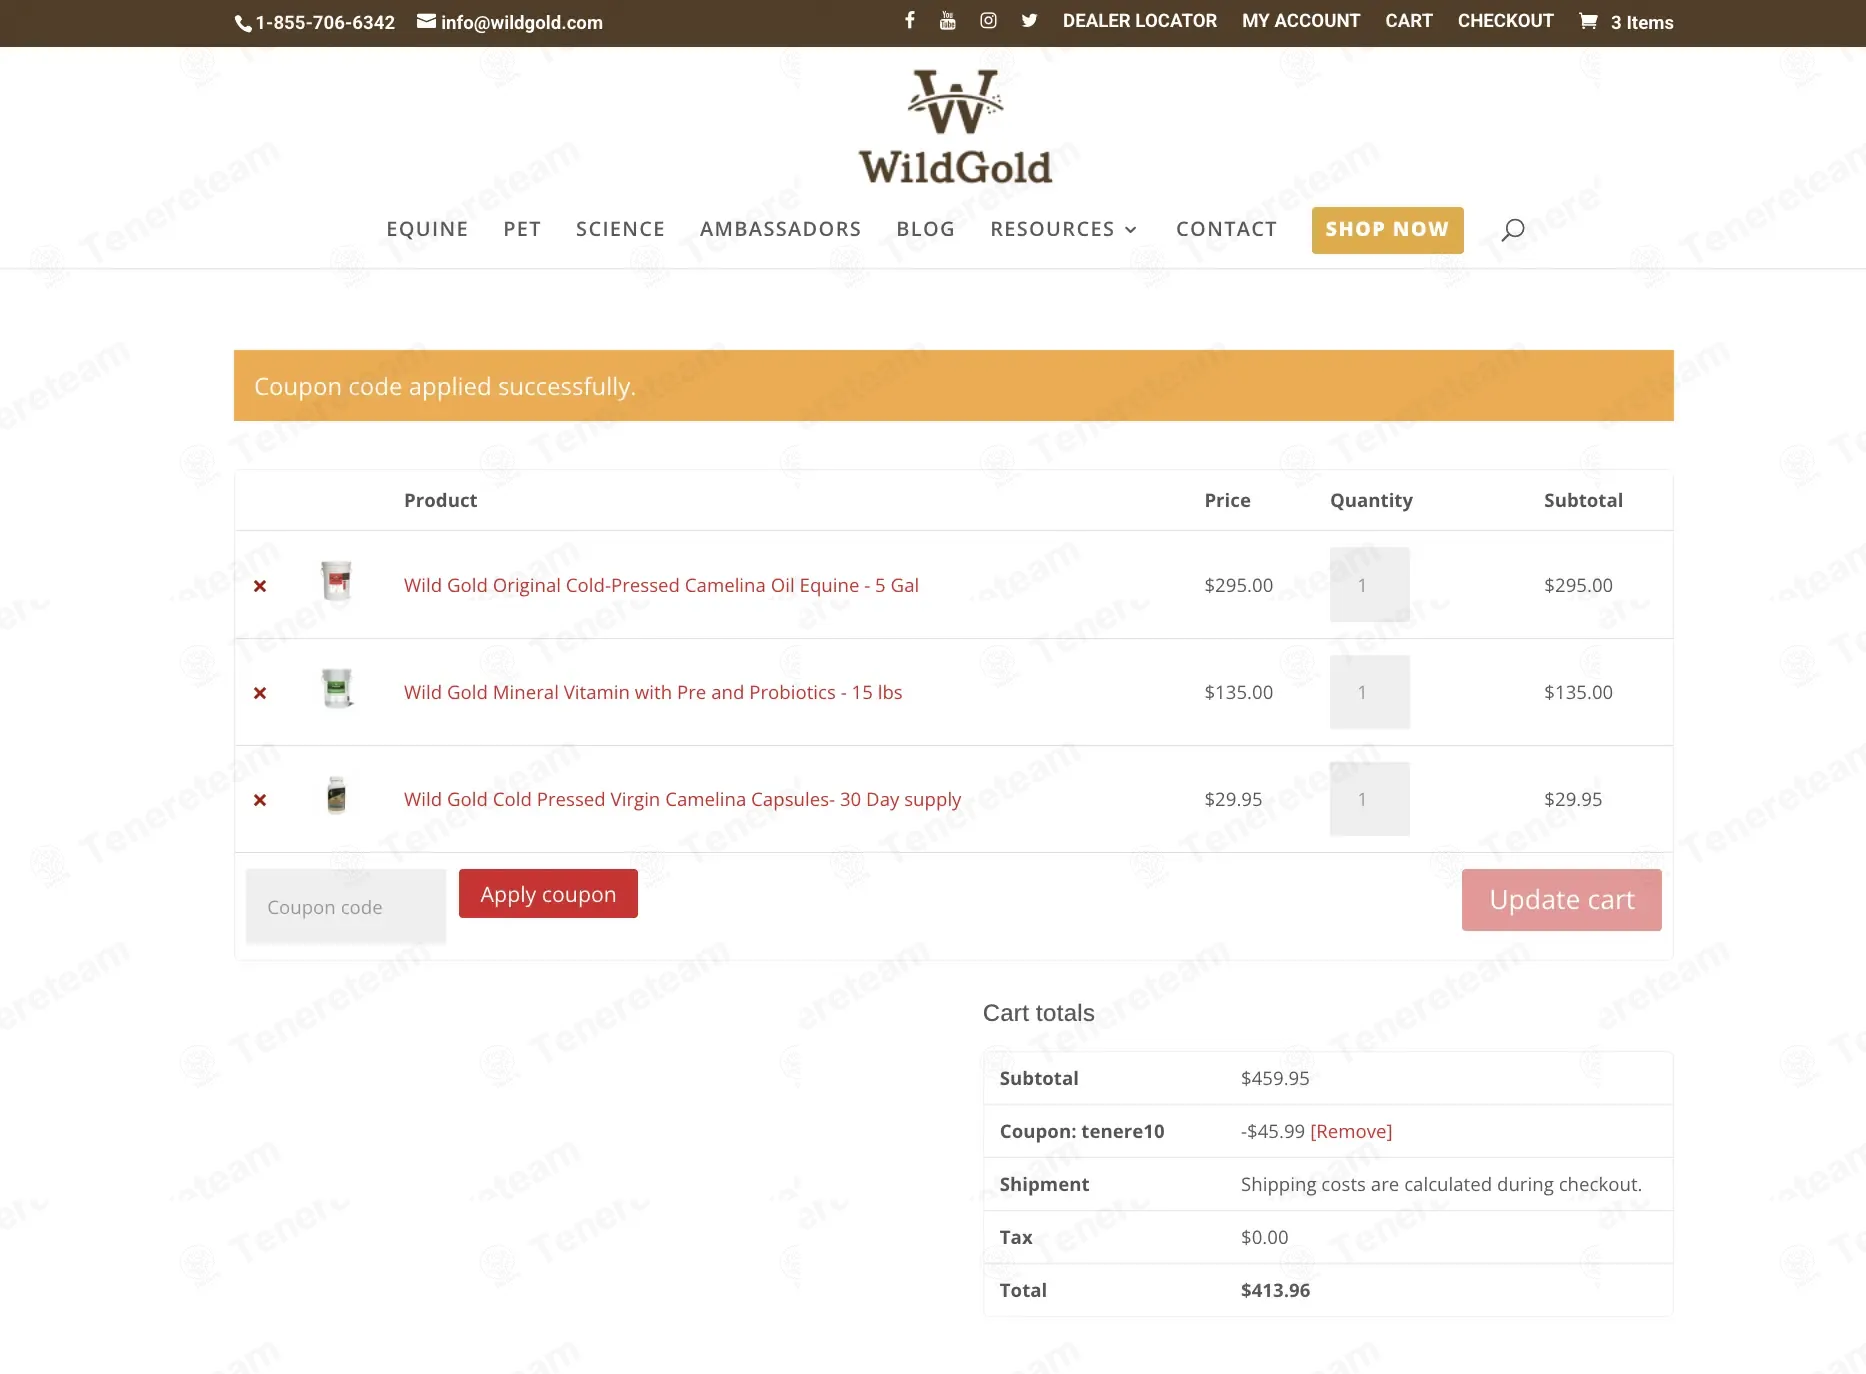Screen dimensions: 1866x1374
Task: Click phone number 1-855-706-6342
Action: pyautogui.click(x=315, y=22)
